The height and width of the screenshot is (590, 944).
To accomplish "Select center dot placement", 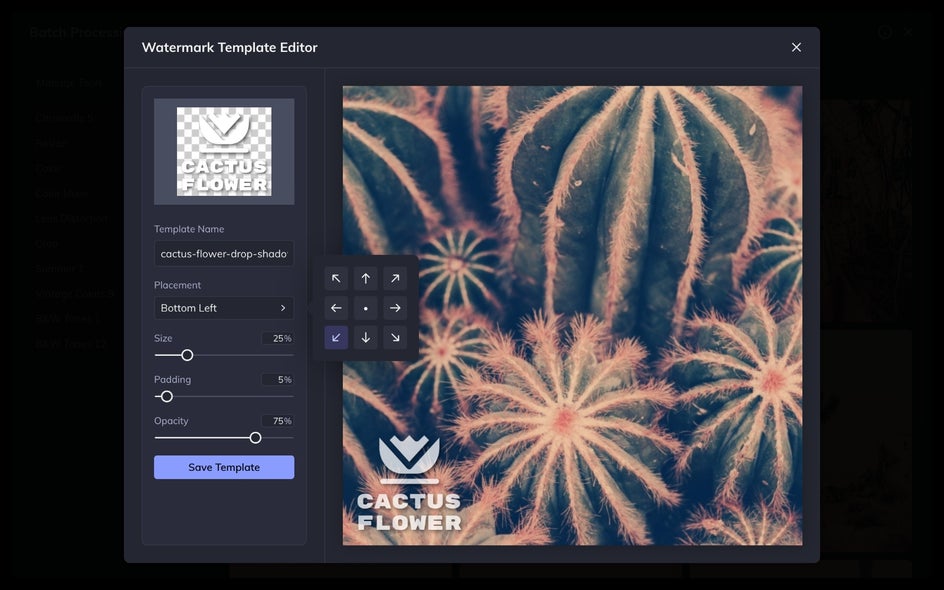I will (365, 308).
